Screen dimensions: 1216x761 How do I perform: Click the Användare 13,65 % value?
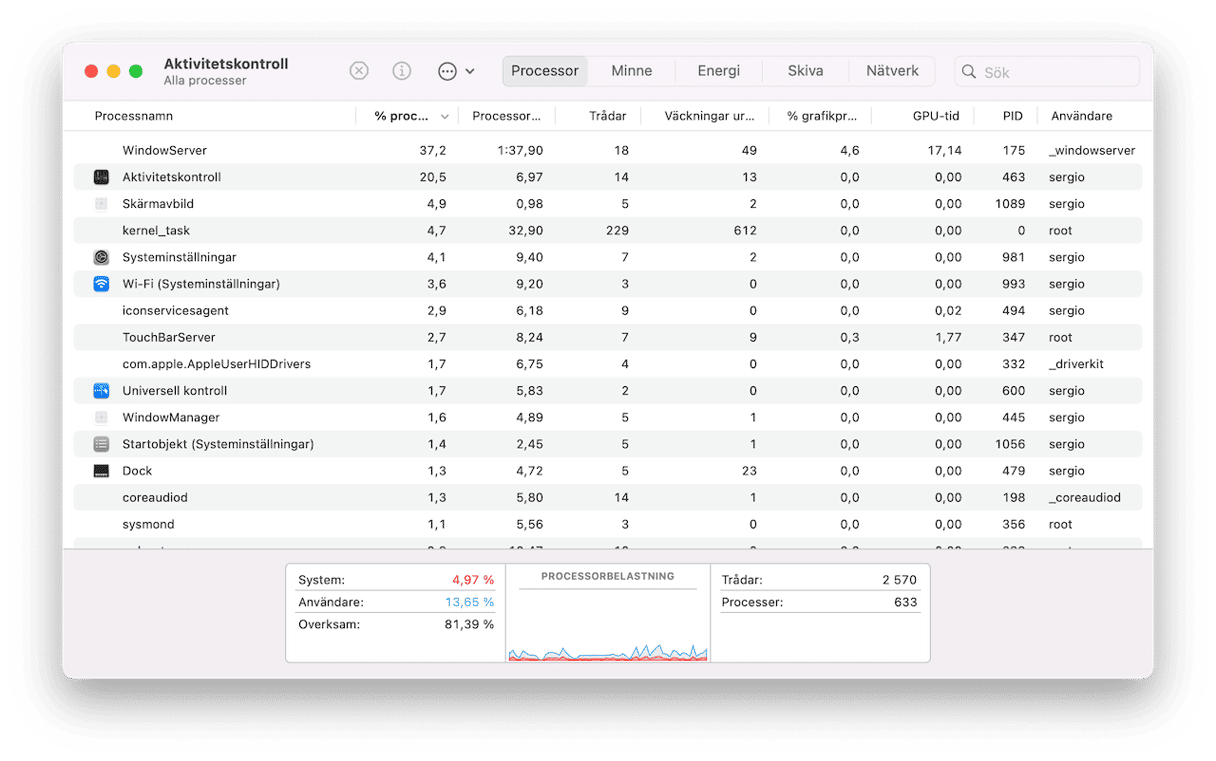[470, 602]
